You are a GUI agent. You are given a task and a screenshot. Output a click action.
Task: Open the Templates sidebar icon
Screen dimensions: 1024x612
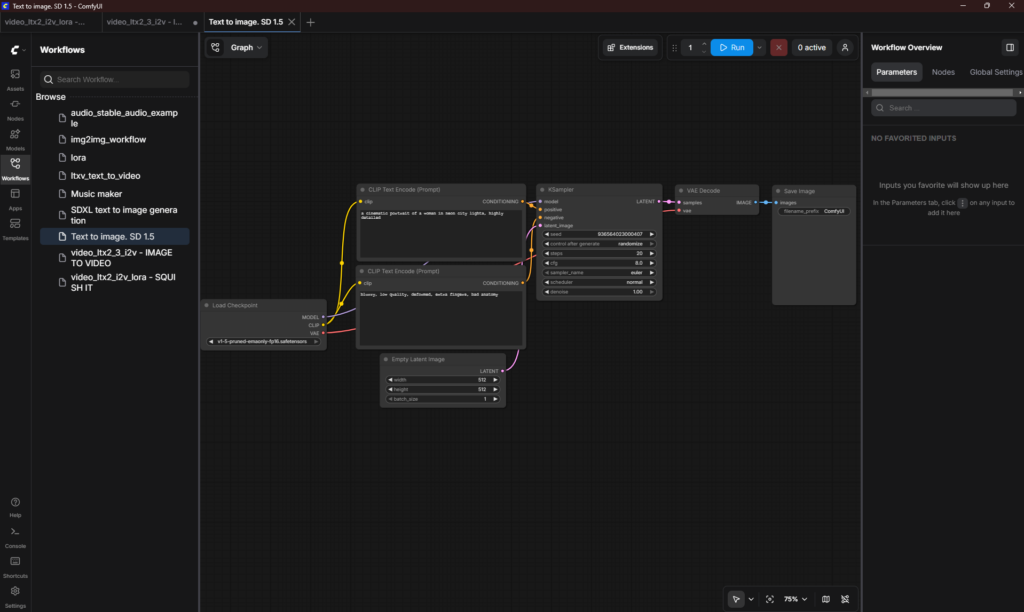(x=15, y=228)
